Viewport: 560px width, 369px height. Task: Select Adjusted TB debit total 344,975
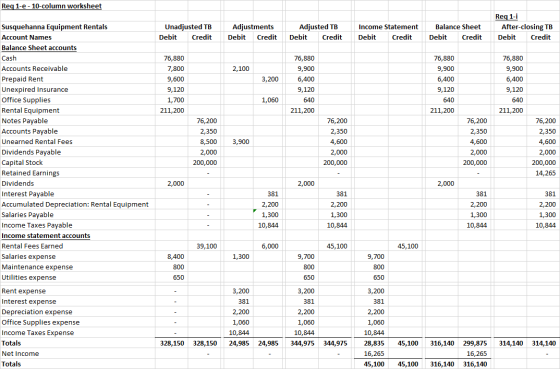pos(302,343)
